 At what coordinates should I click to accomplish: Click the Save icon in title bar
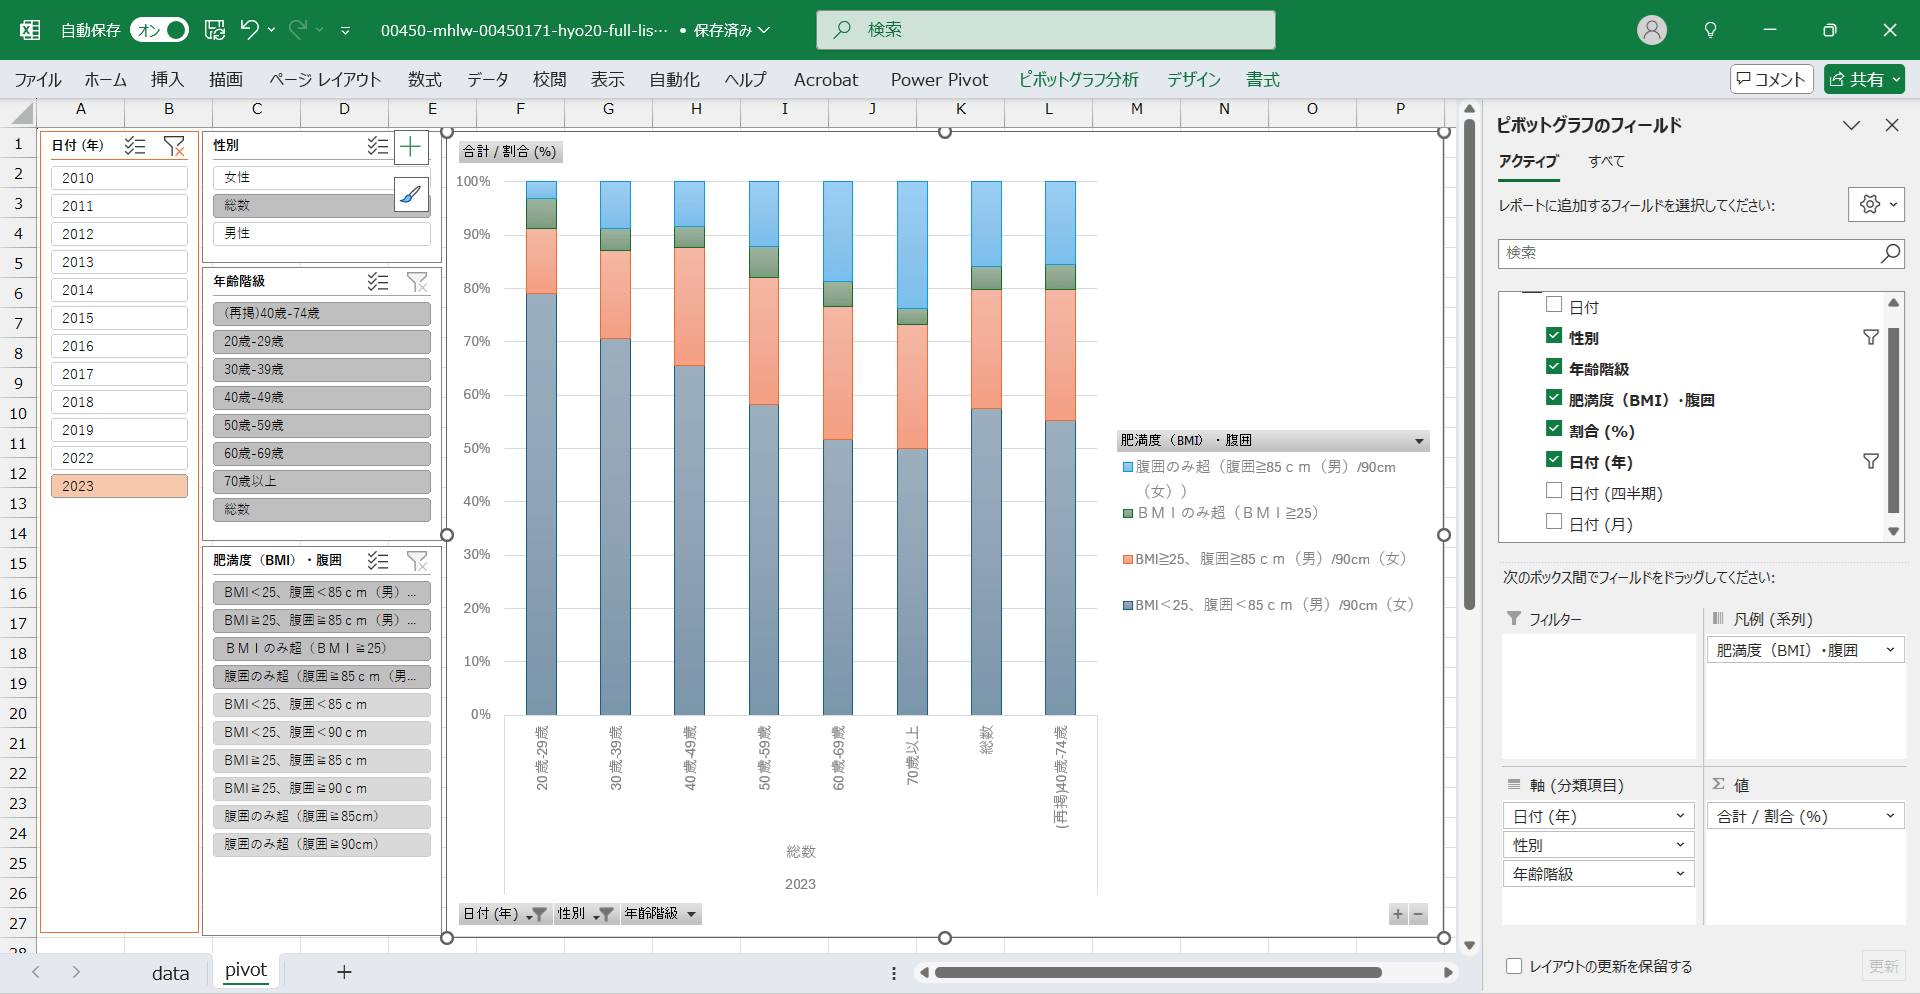point(215,30)
